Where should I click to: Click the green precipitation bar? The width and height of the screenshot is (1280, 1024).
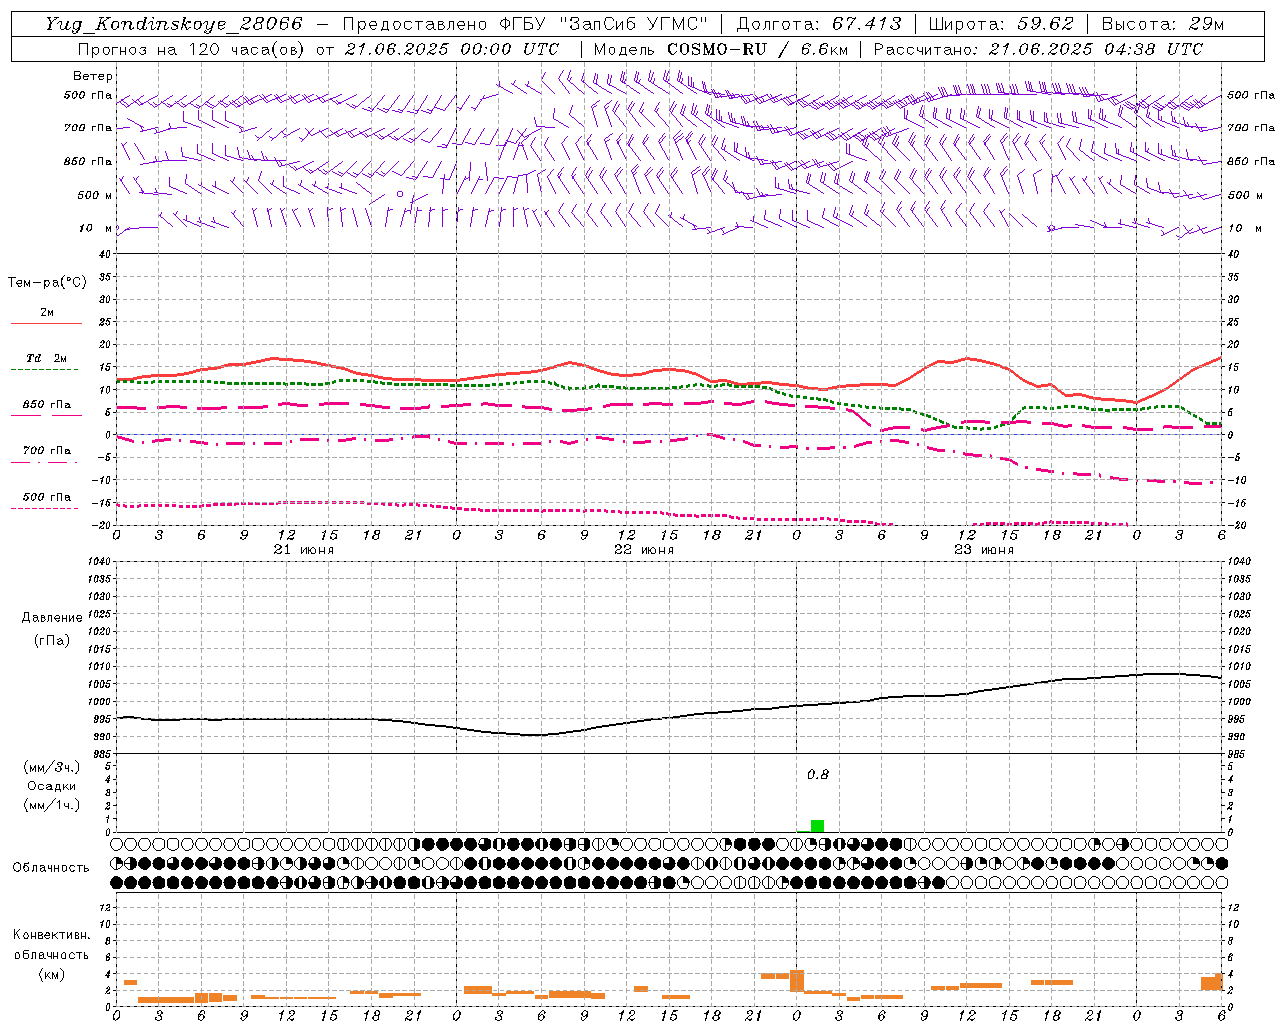point(817,826)
